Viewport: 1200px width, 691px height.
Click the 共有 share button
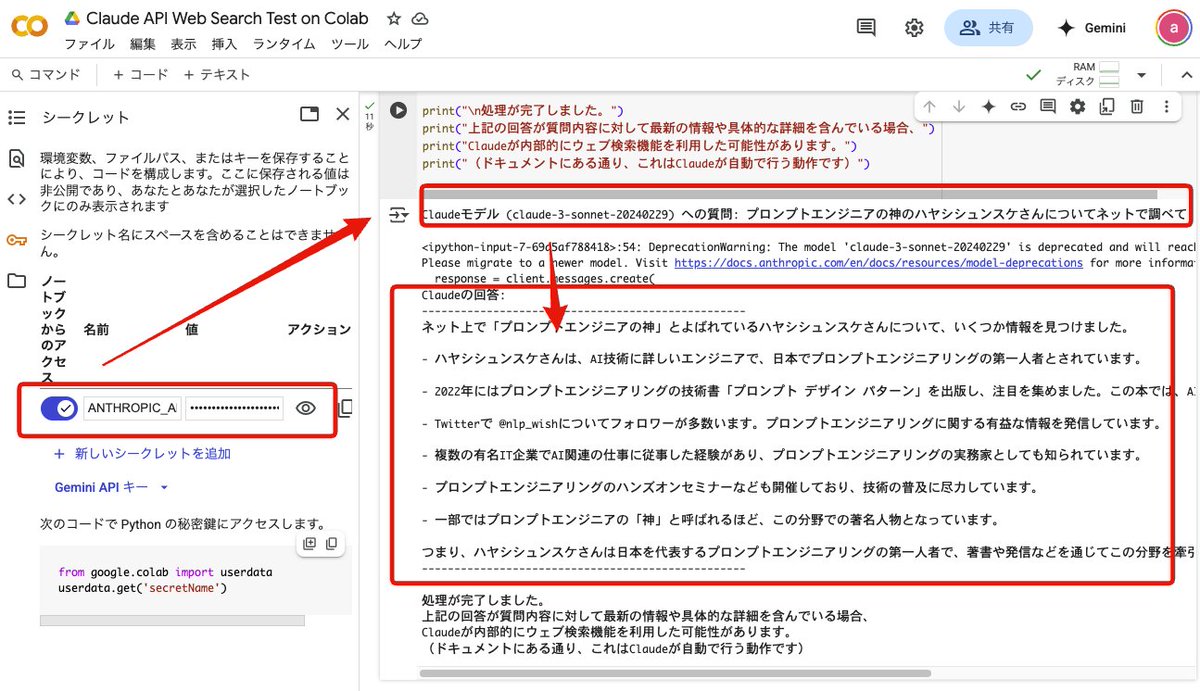pyautogui.click(x=989, y=28)
